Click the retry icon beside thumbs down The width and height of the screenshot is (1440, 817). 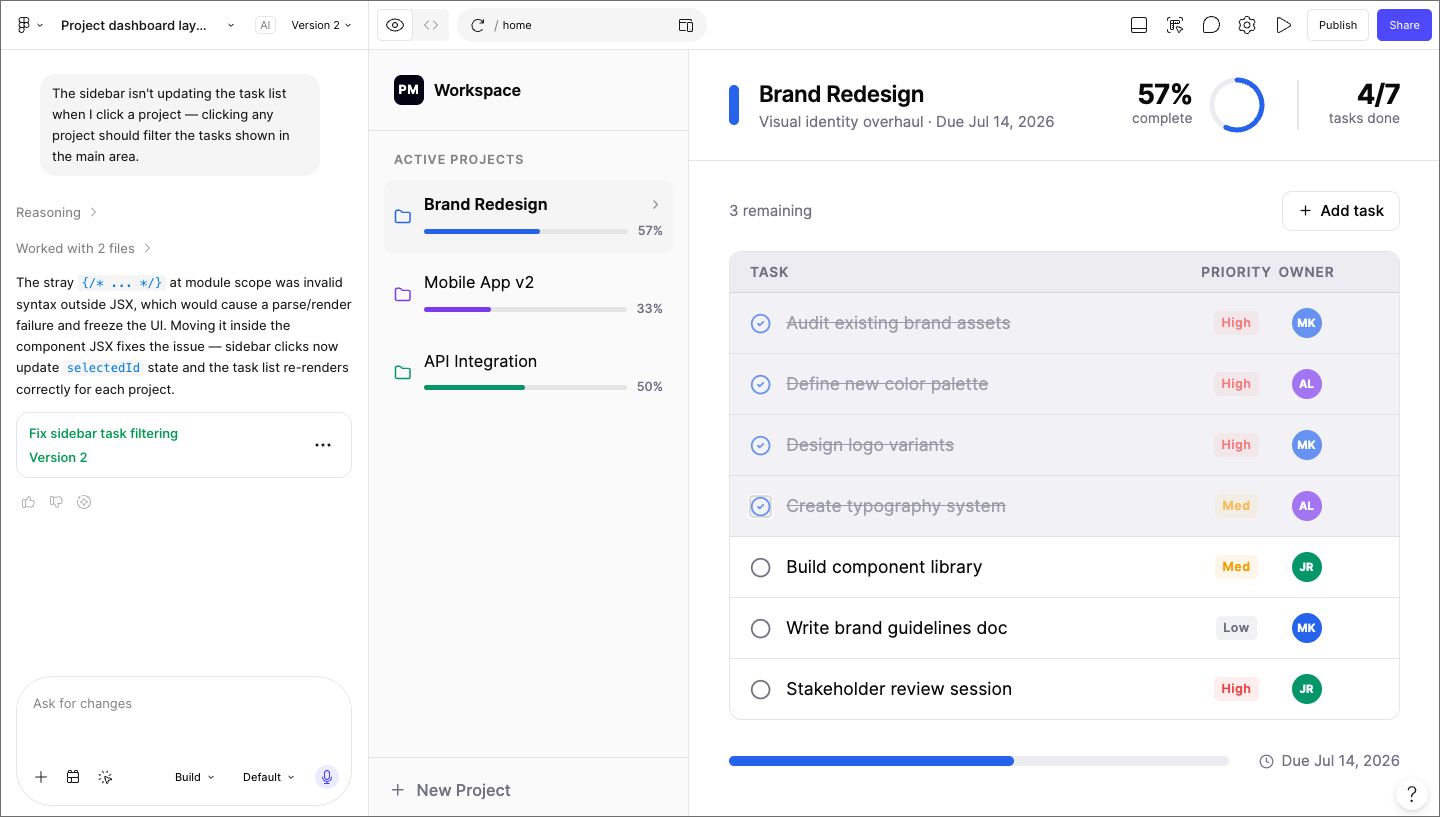[84, 502]
